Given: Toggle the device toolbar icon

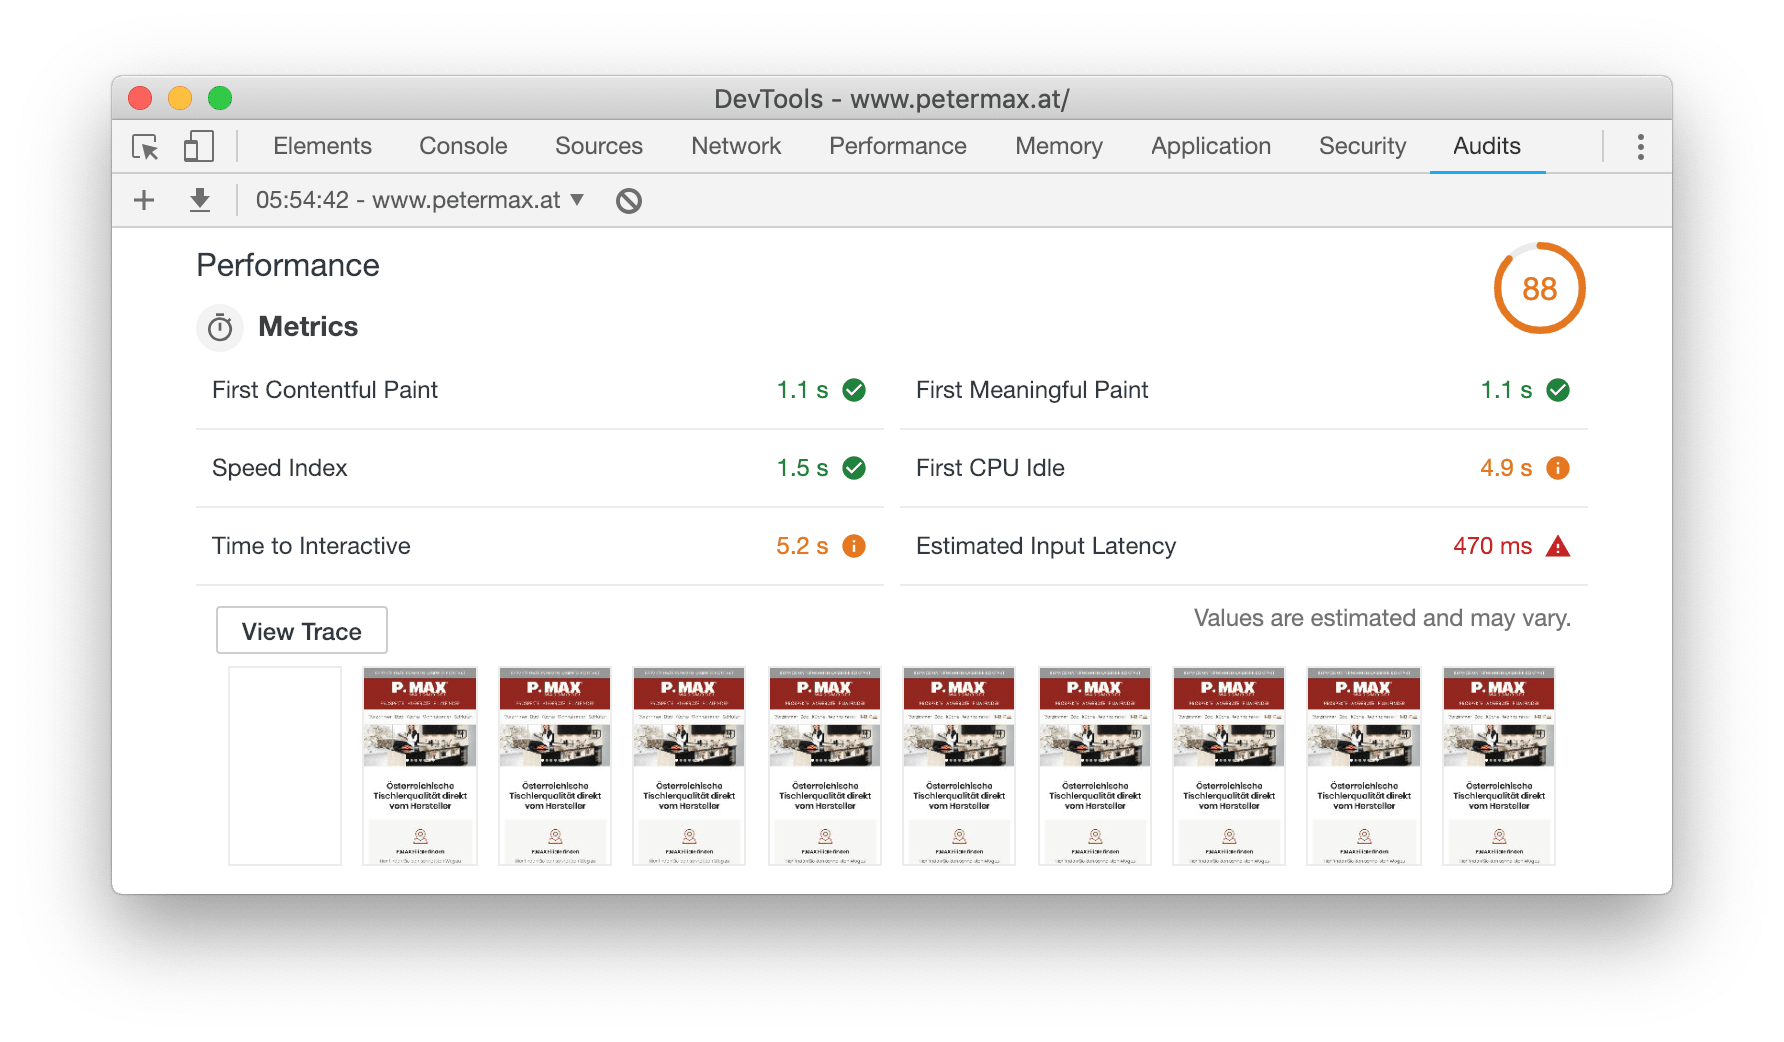Looking at the screenshot, I should [x=198, y=147].
